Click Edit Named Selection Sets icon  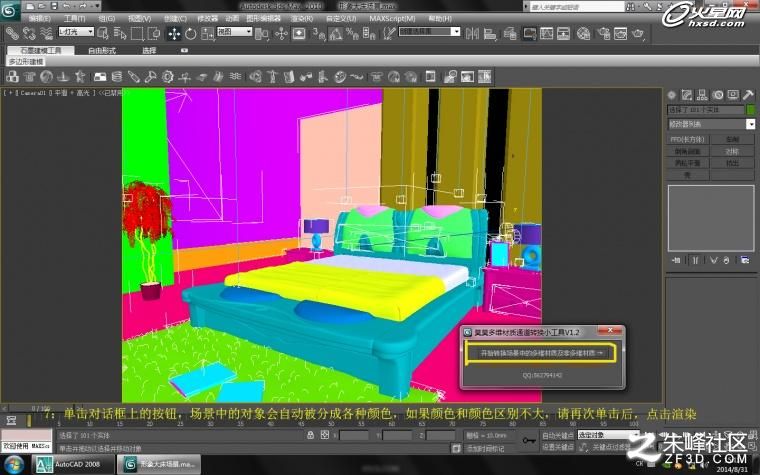pos(389,33)
